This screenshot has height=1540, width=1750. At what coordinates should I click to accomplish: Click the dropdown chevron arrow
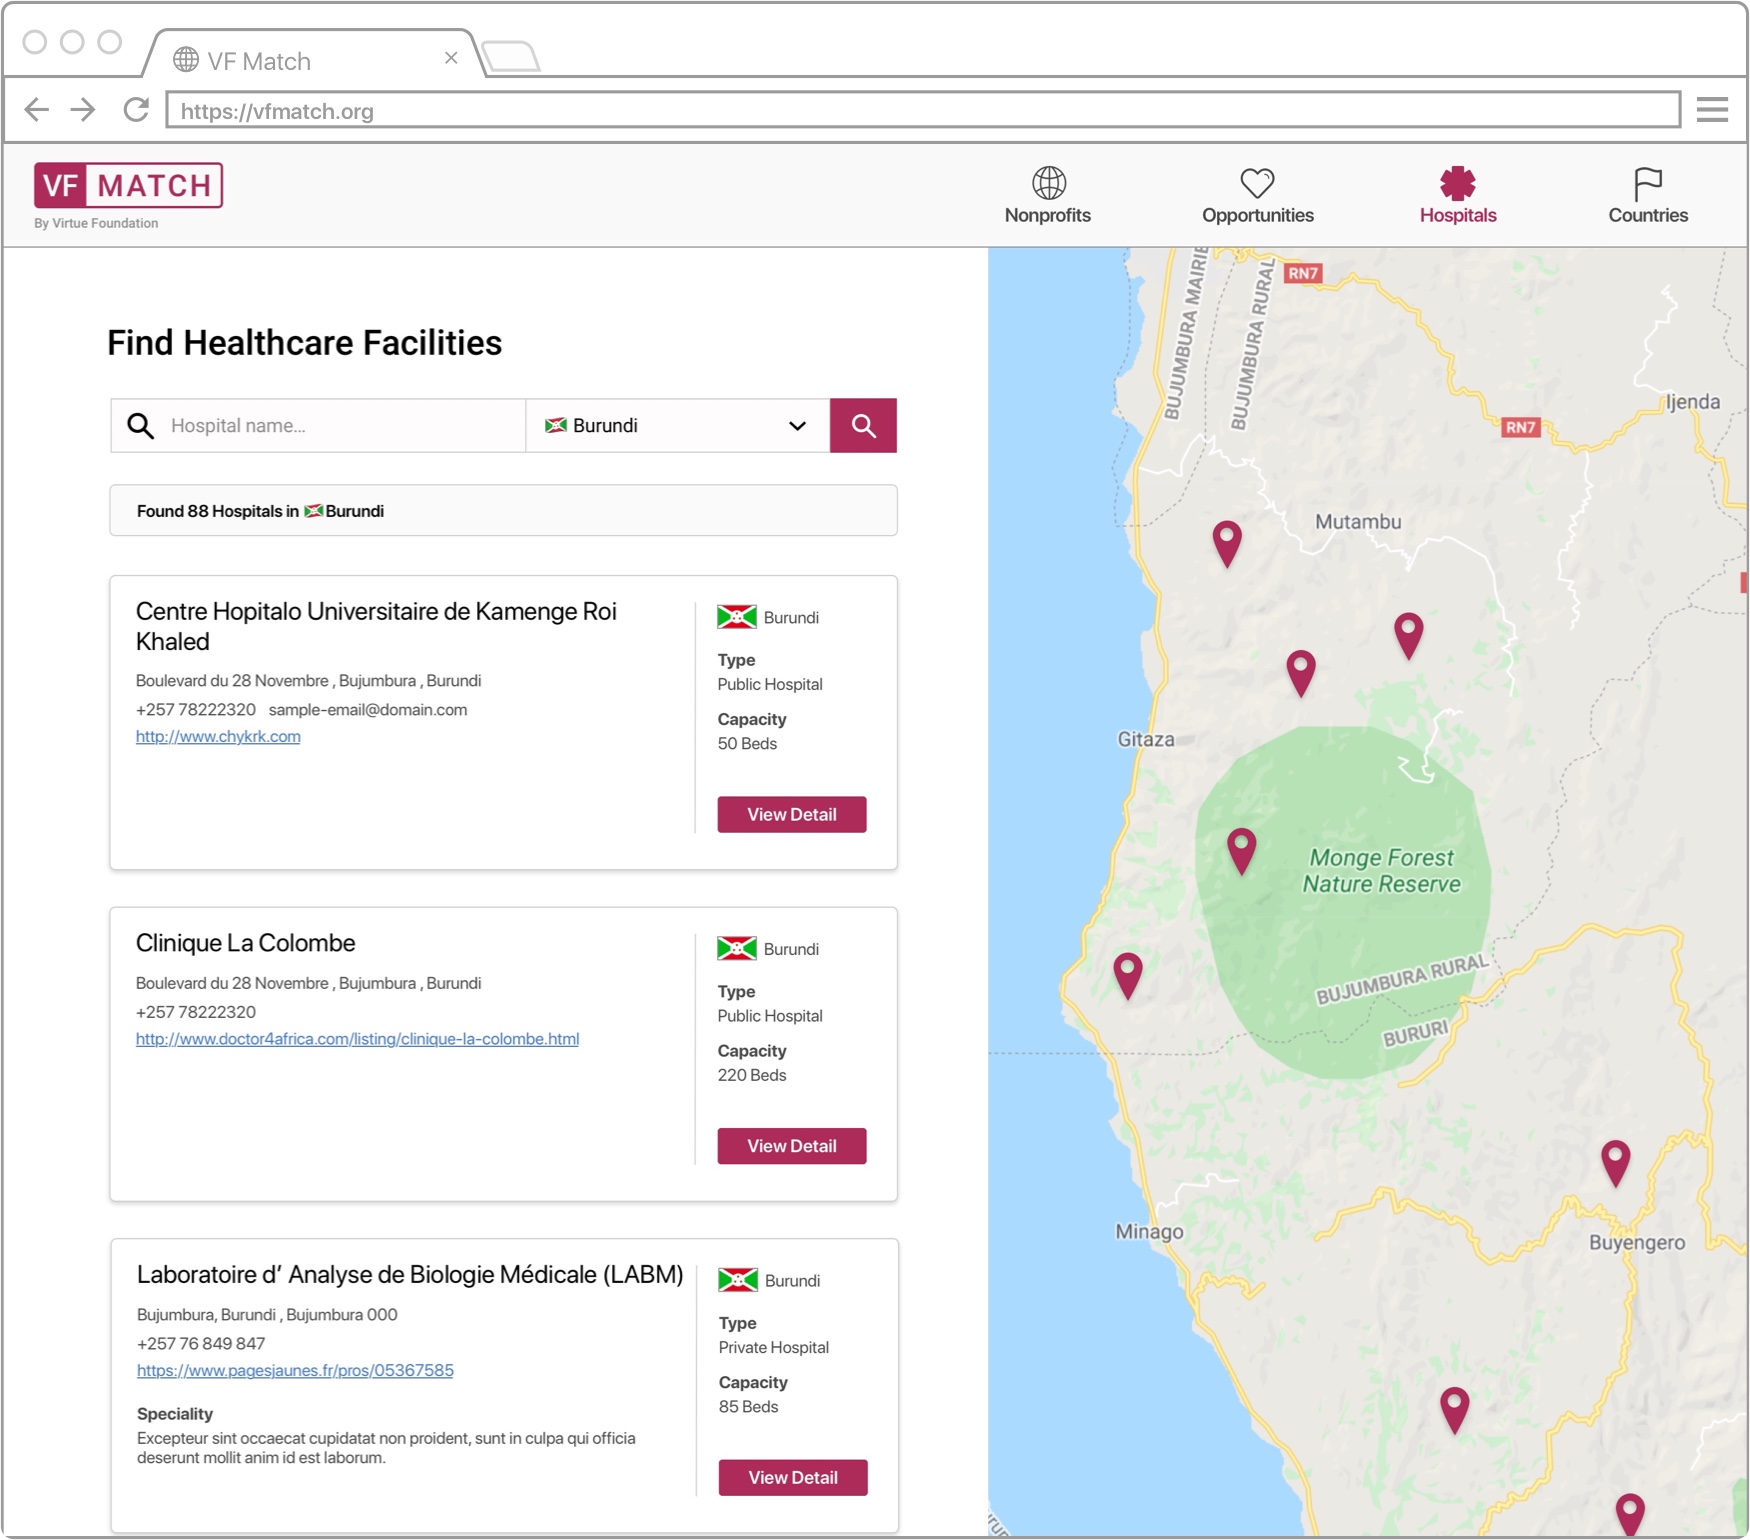[797, 426]
